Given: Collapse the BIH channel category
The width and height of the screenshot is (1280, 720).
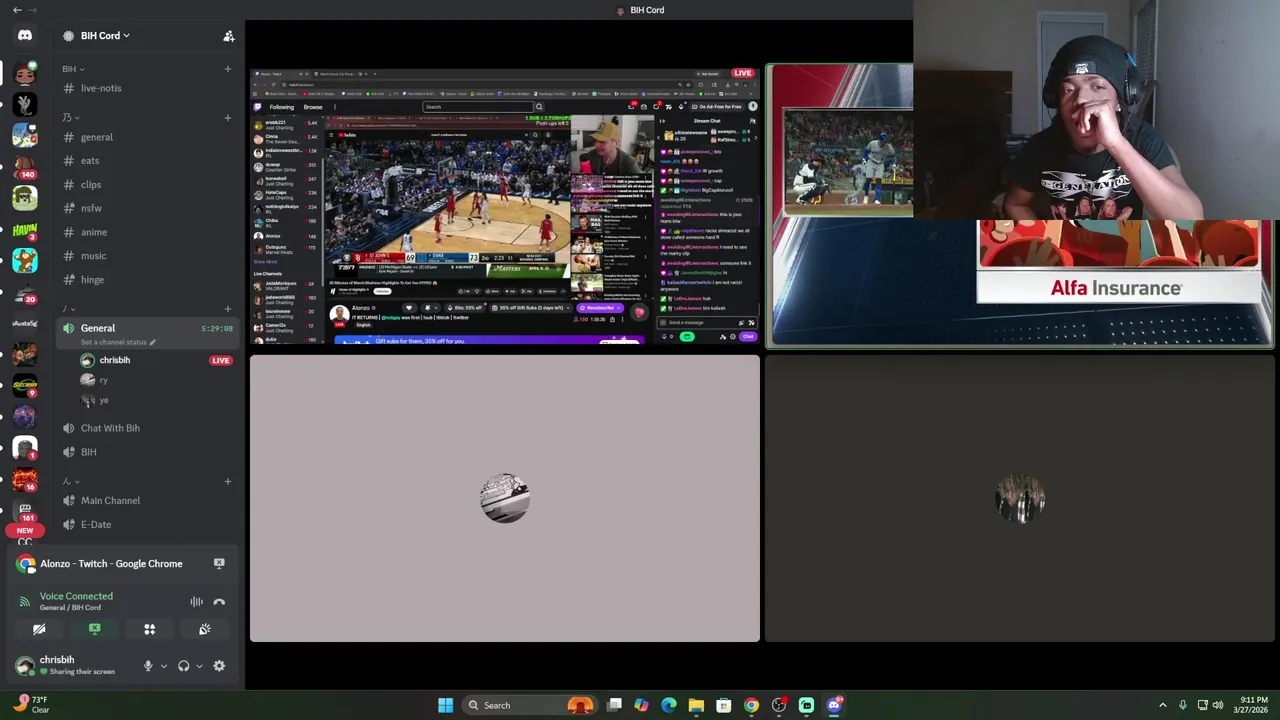Looking at the screenshot, I should click(x=73, y=69).
